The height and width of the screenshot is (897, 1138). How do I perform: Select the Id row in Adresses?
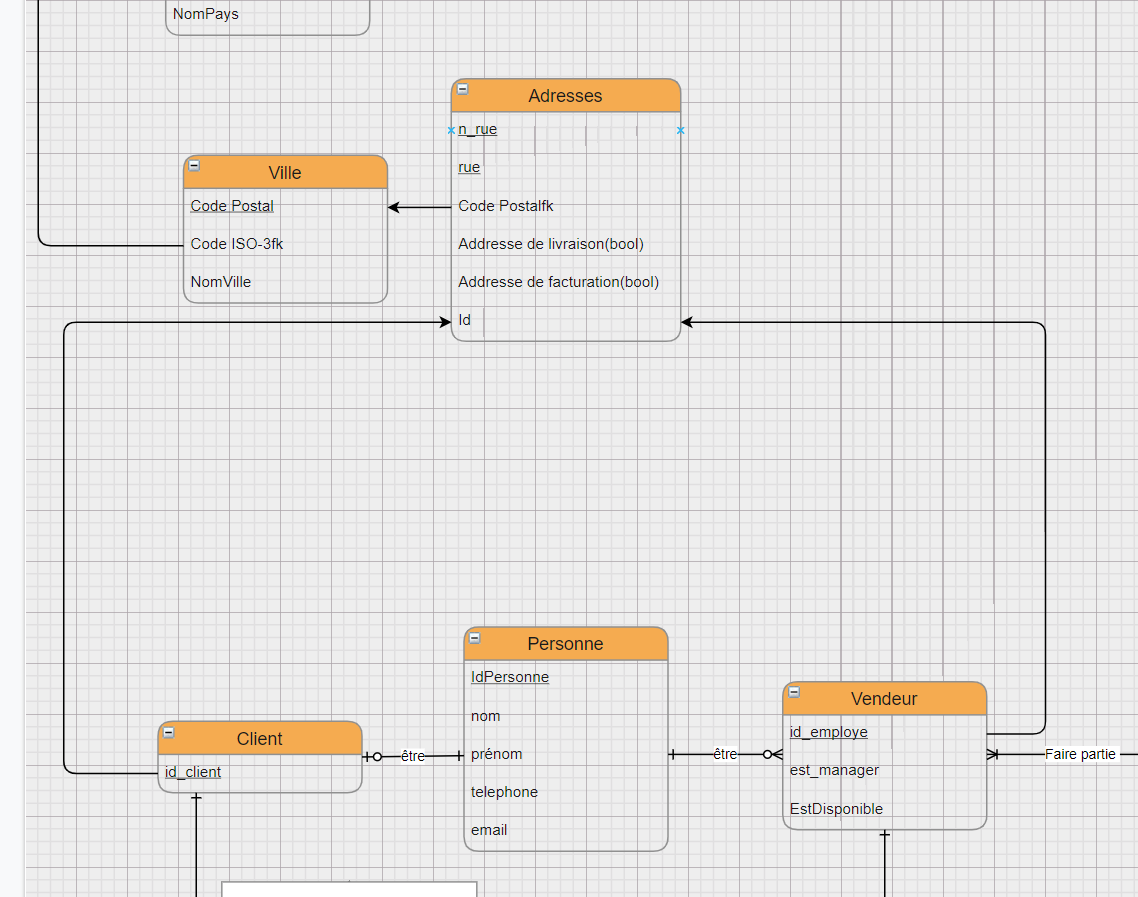click(x=565, y=320)
